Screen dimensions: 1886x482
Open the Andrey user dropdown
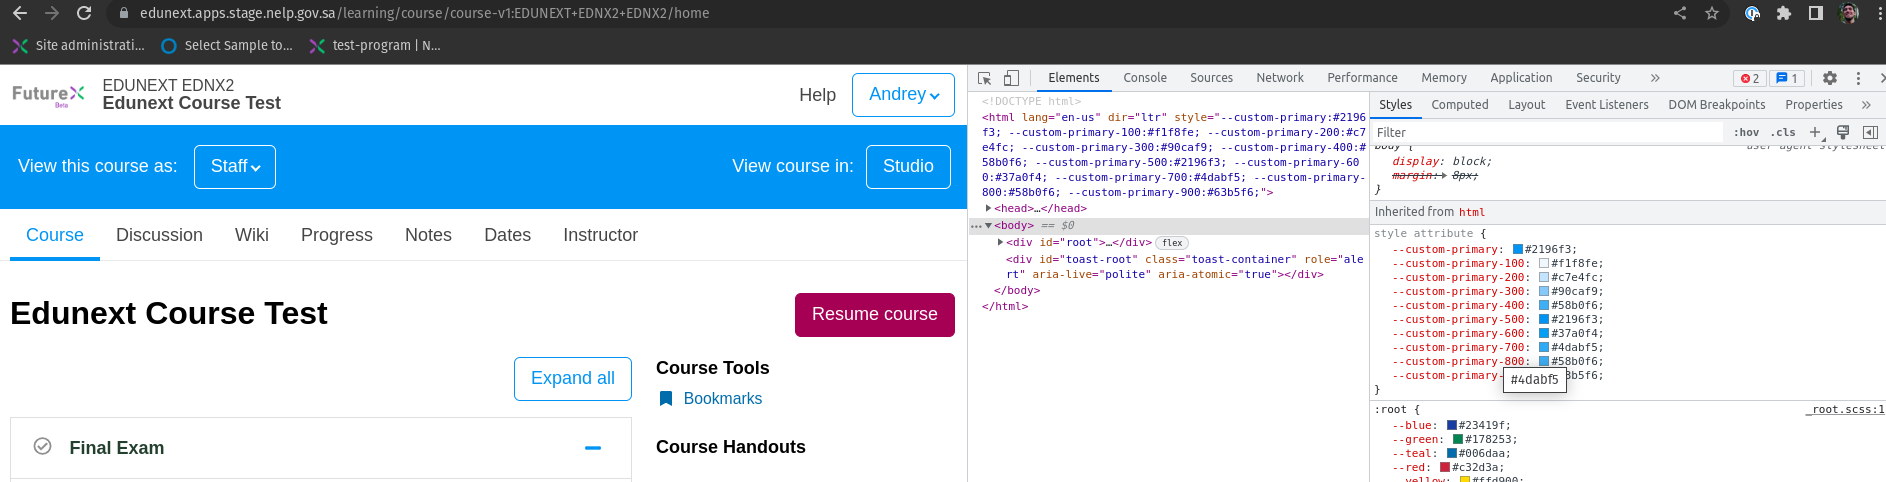pos(904,95)
